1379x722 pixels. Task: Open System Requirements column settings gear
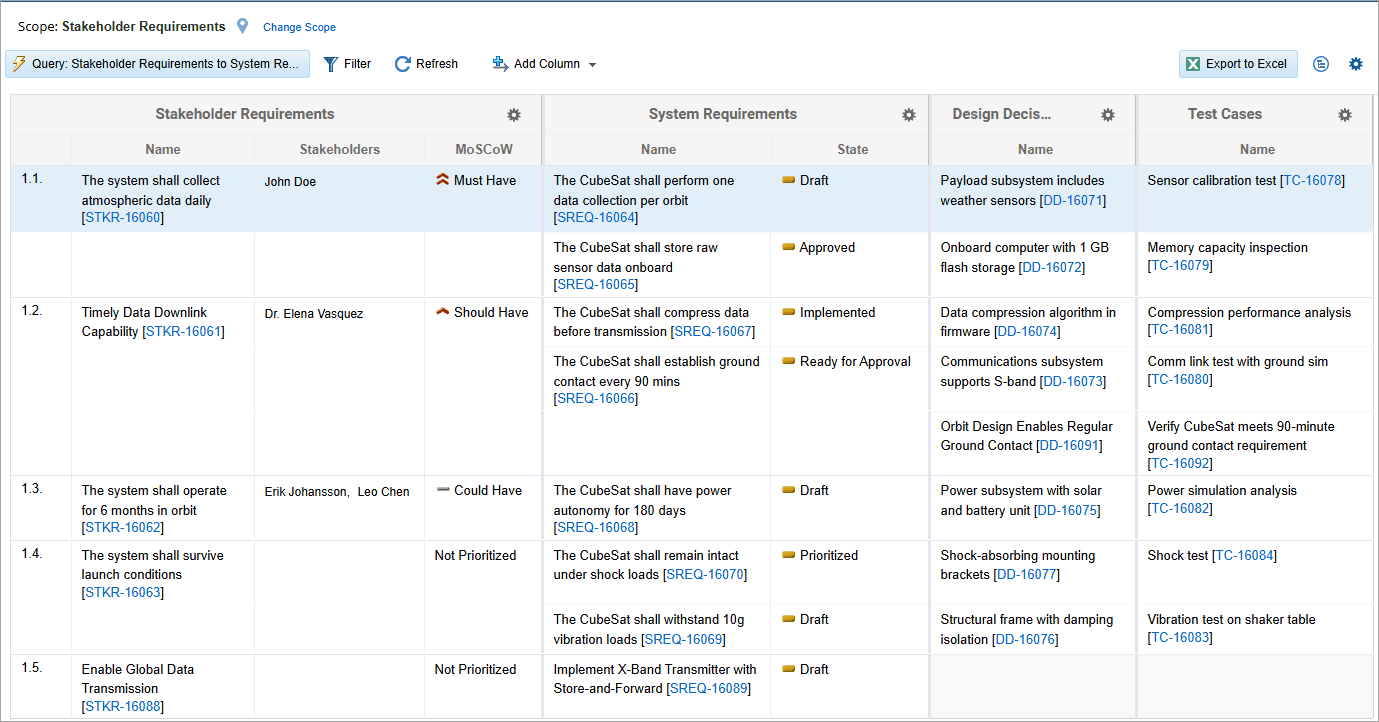(x=909, y=115)
